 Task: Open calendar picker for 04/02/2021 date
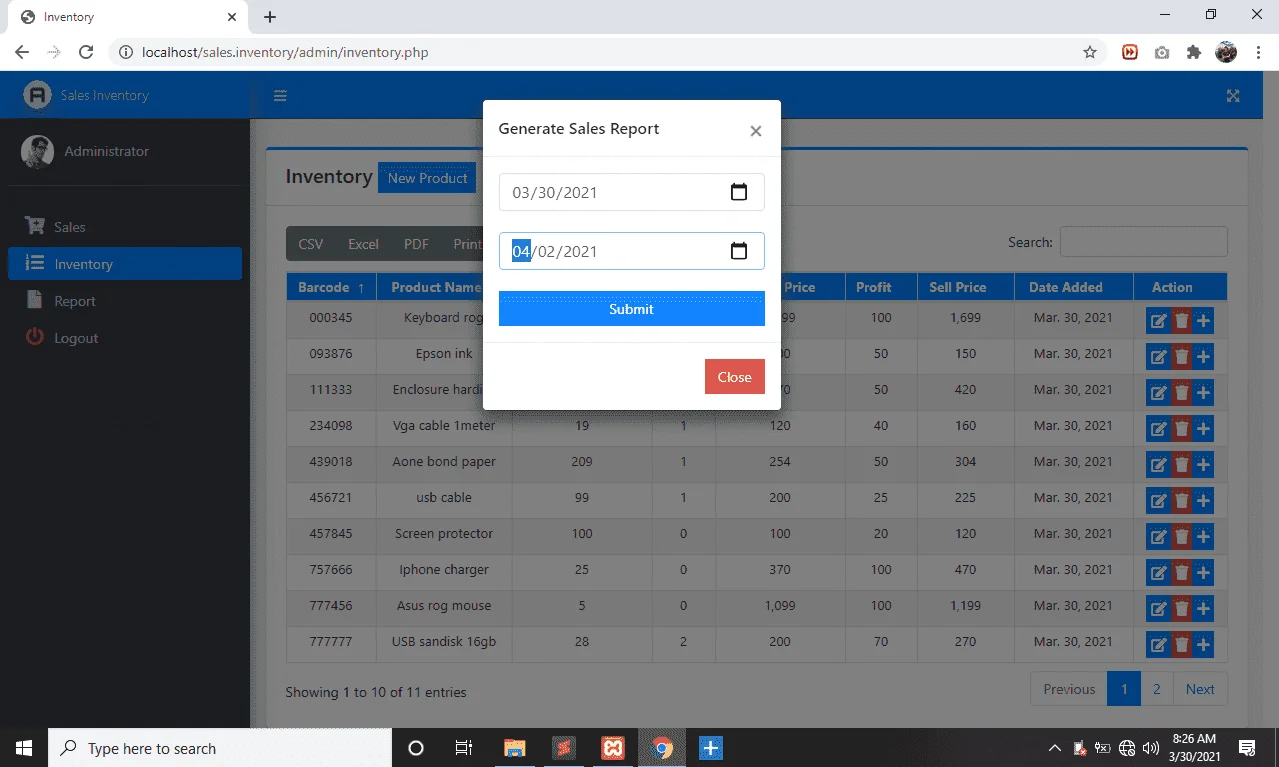pyautogui.click(x=739, y=251)
